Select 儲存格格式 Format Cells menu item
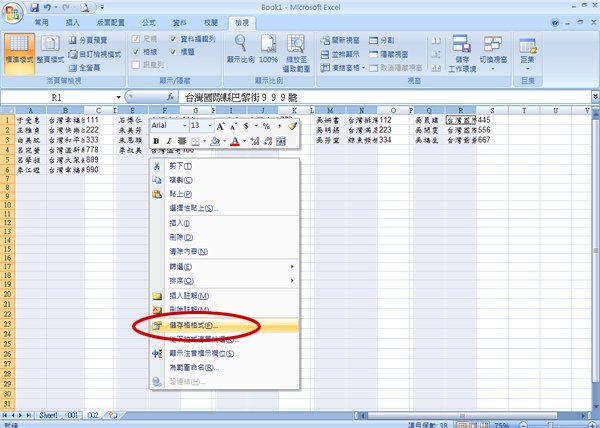This screenshot has height=428, width=600. pyautogui.click(x=224, y=325)
